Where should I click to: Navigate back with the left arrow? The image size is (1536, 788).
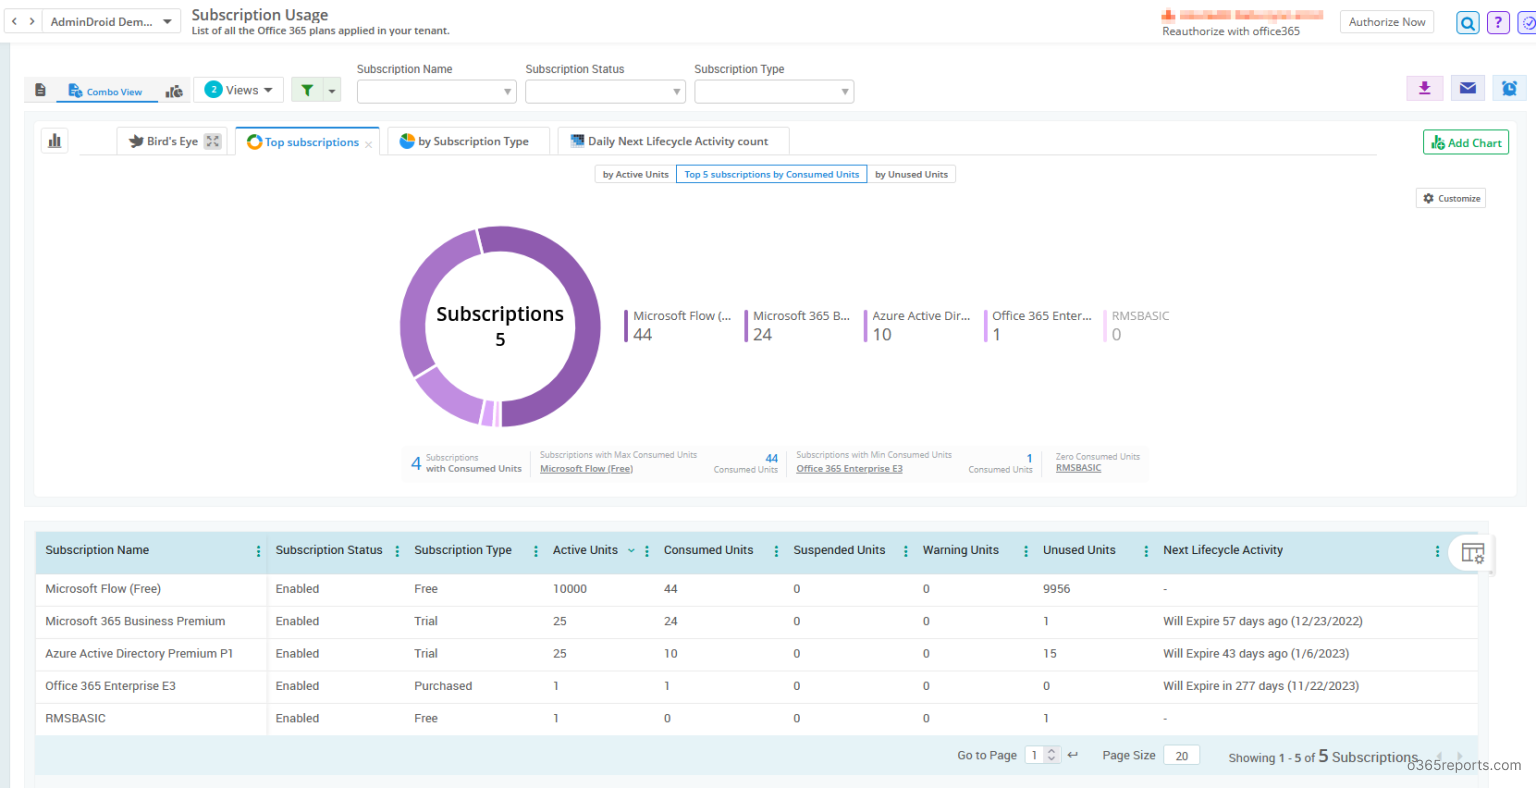pyautogui.click(x=14, y=21)
